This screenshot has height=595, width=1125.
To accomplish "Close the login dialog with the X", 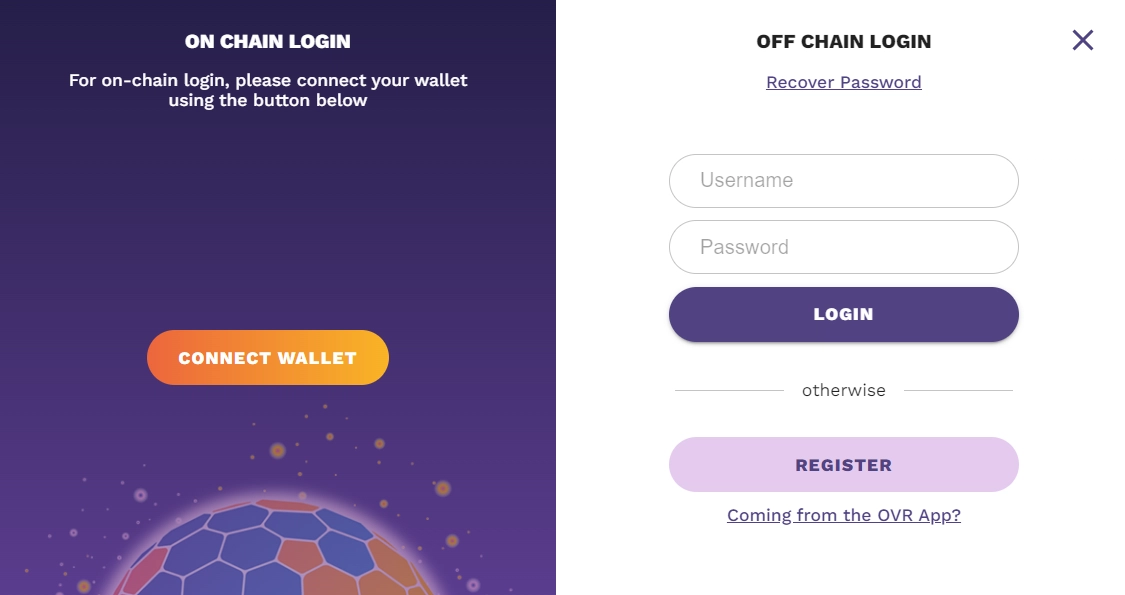I will point(1082,40).
